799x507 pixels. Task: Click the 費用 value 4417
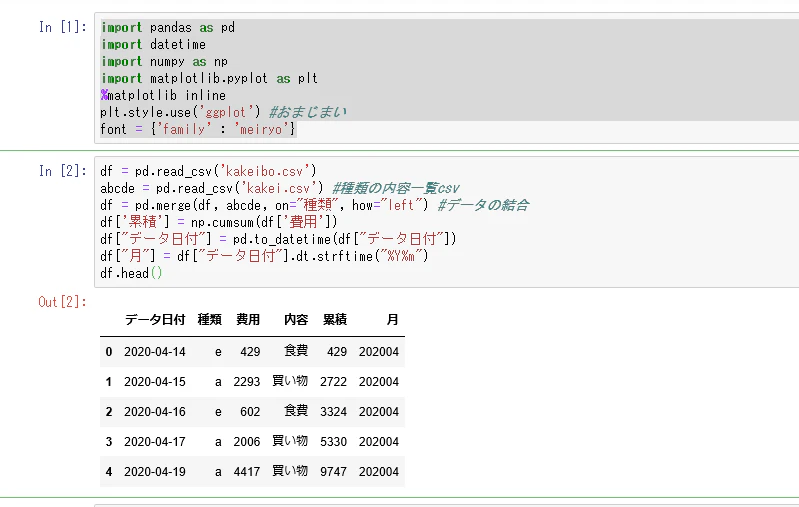click(x=247, y=472)
